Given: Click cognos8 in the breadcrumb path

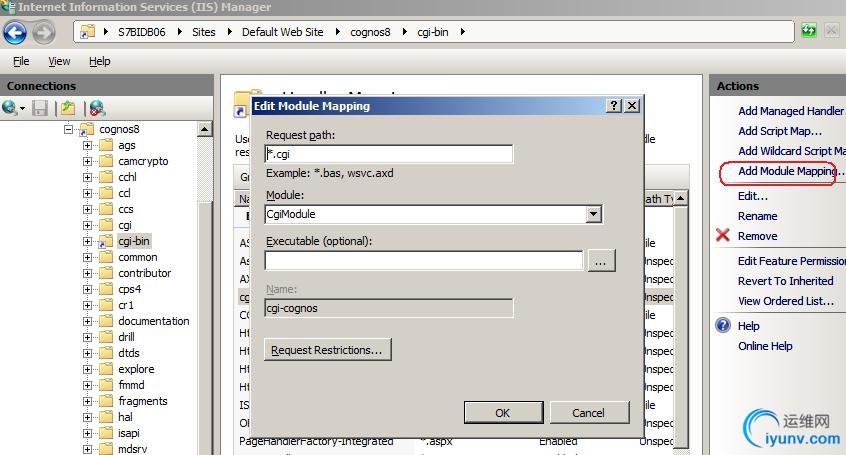Looking at the screenshot, I should 370,32.
